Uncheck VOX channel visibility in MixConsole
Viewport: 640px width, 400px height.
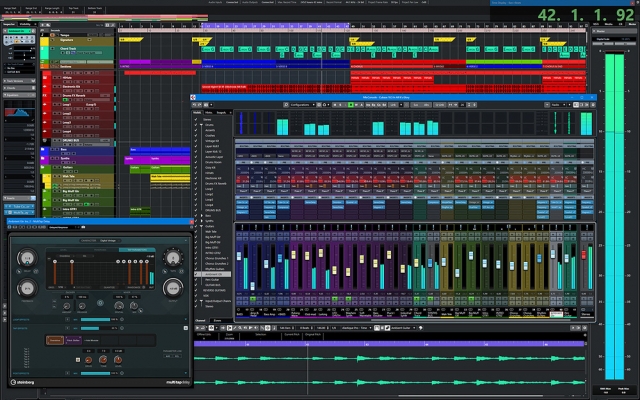coord(196,296)
